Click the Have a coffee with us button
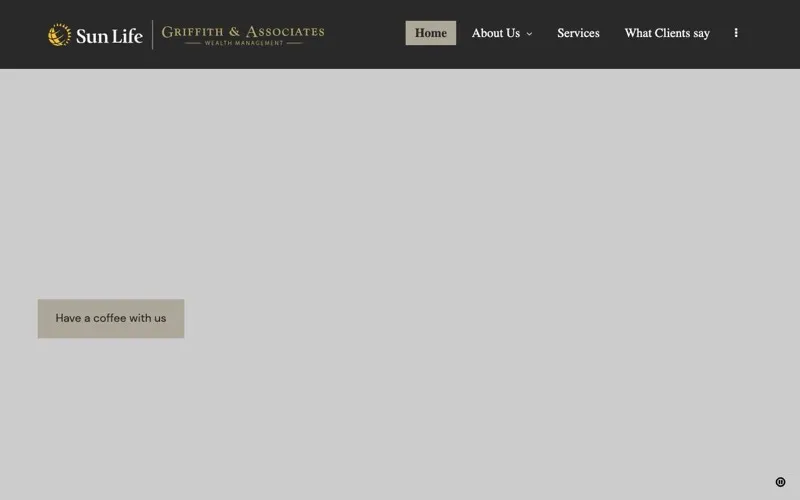This screenshot has width=800, height=500. tap(111, 318)
